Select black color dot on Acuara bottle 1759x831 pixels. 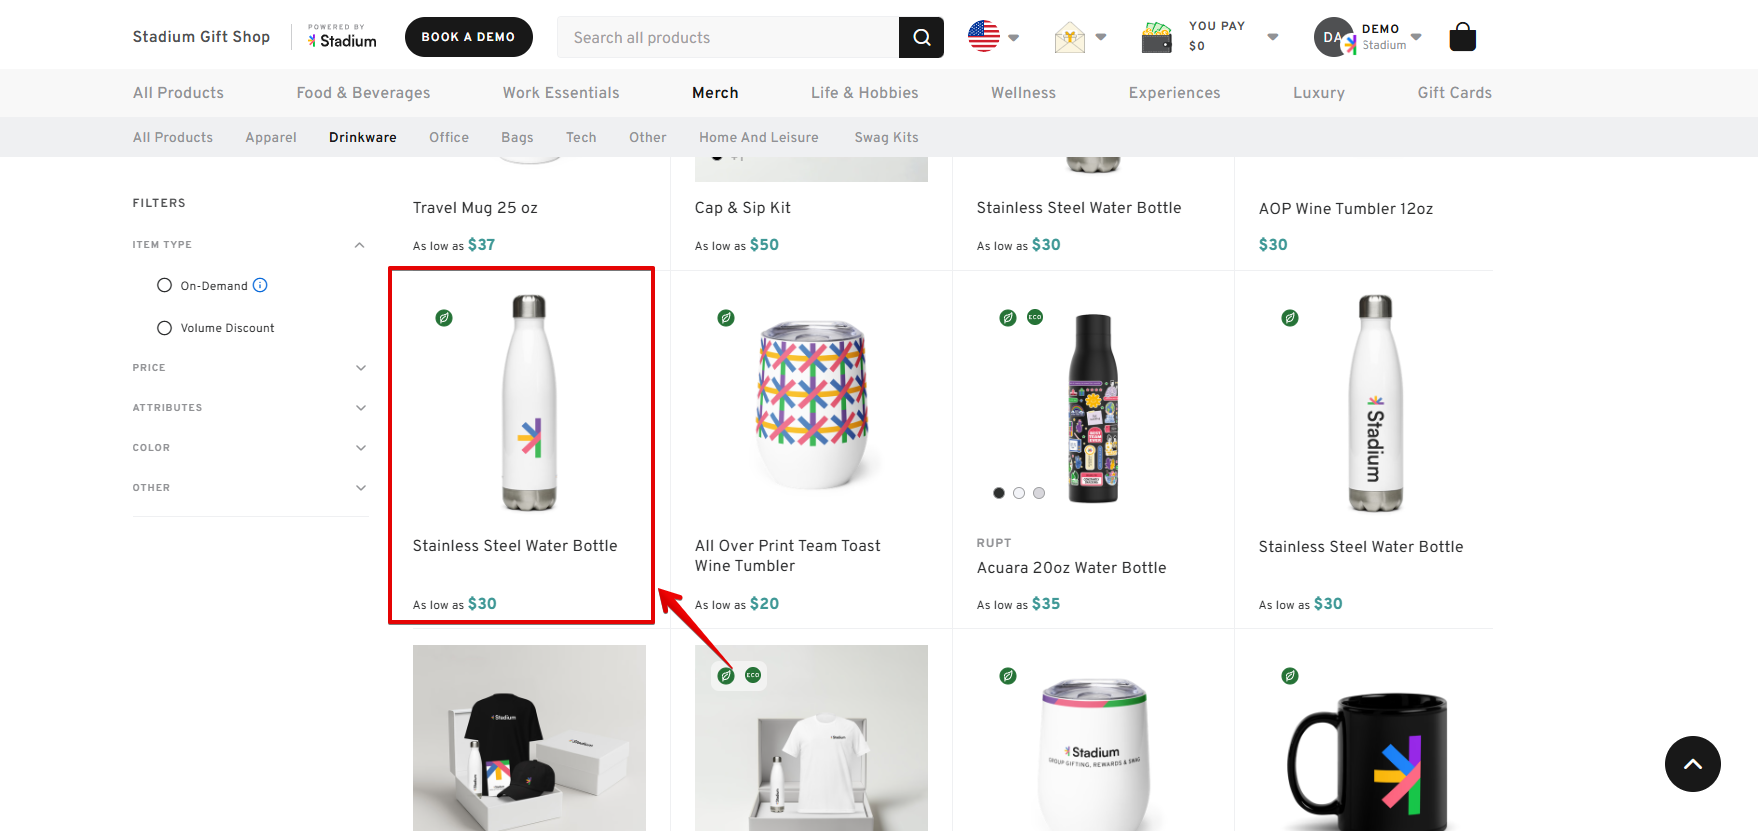click(998, 493)
